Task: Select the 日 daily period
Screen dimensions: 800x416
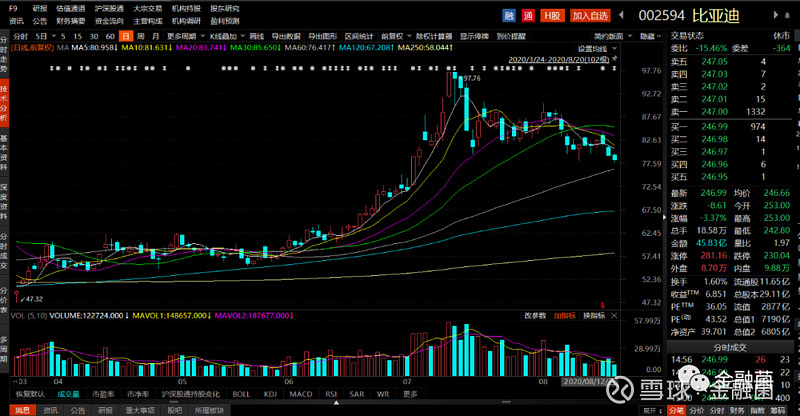Action: [126, 36]
